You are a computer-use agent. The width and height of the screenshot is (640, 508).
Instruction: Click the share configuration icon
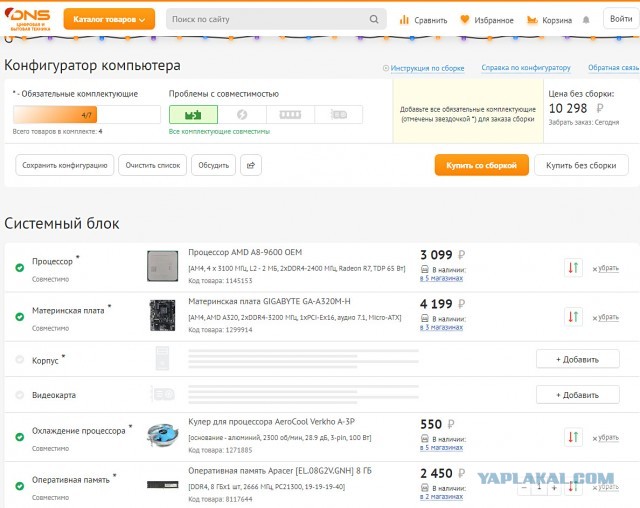(x=251, y=165)
